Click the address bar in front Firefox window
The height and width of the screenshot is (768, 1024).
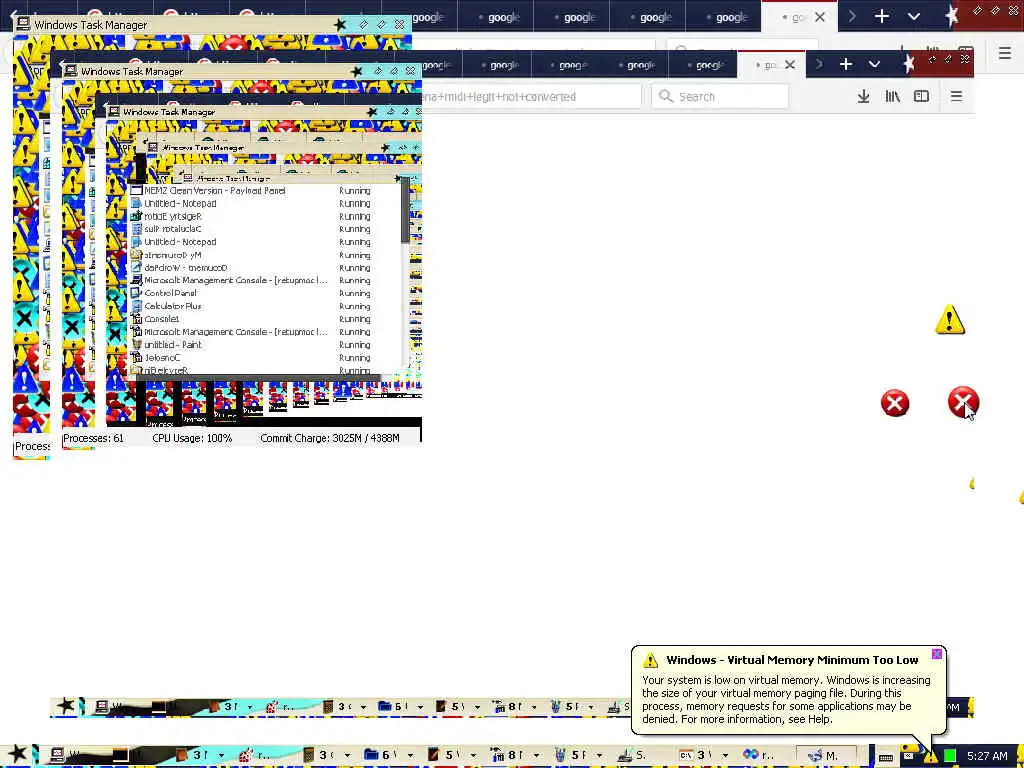tap(532, 97)
